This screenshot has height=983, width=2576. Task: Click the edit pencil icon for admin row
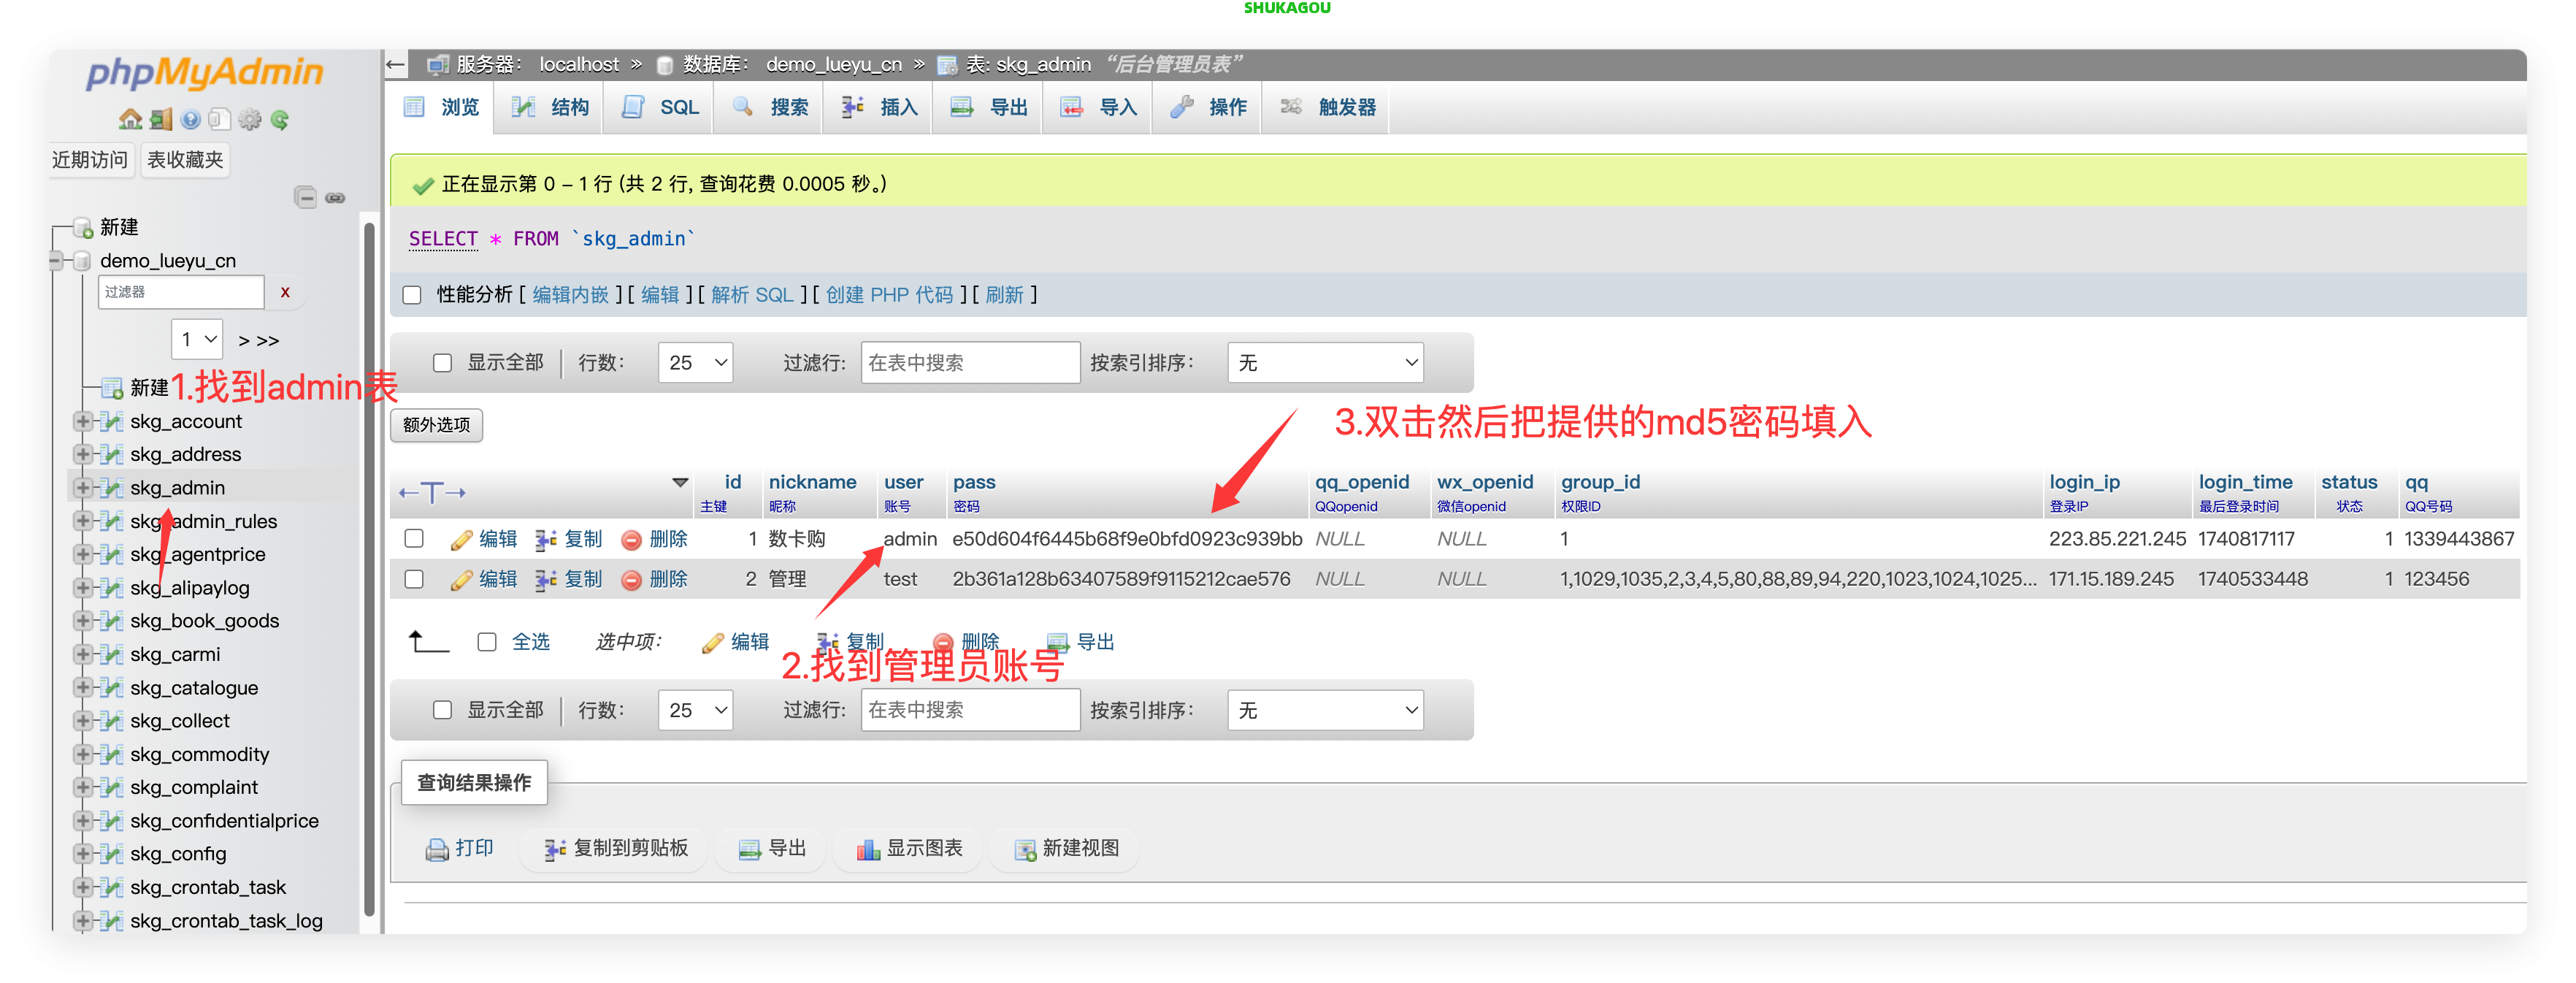461,540
